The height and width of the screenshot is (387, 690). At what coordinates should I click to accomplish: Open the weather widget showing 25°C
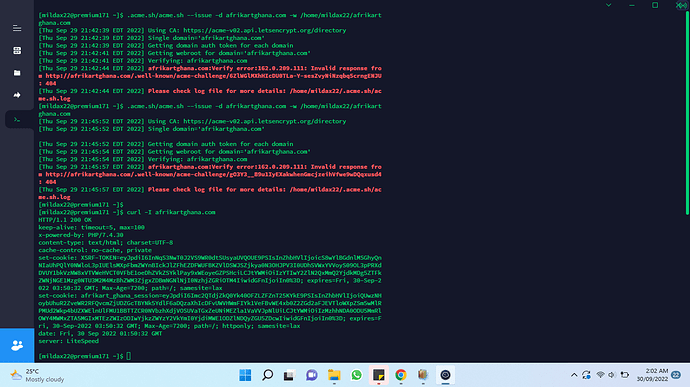pos(37,375)
